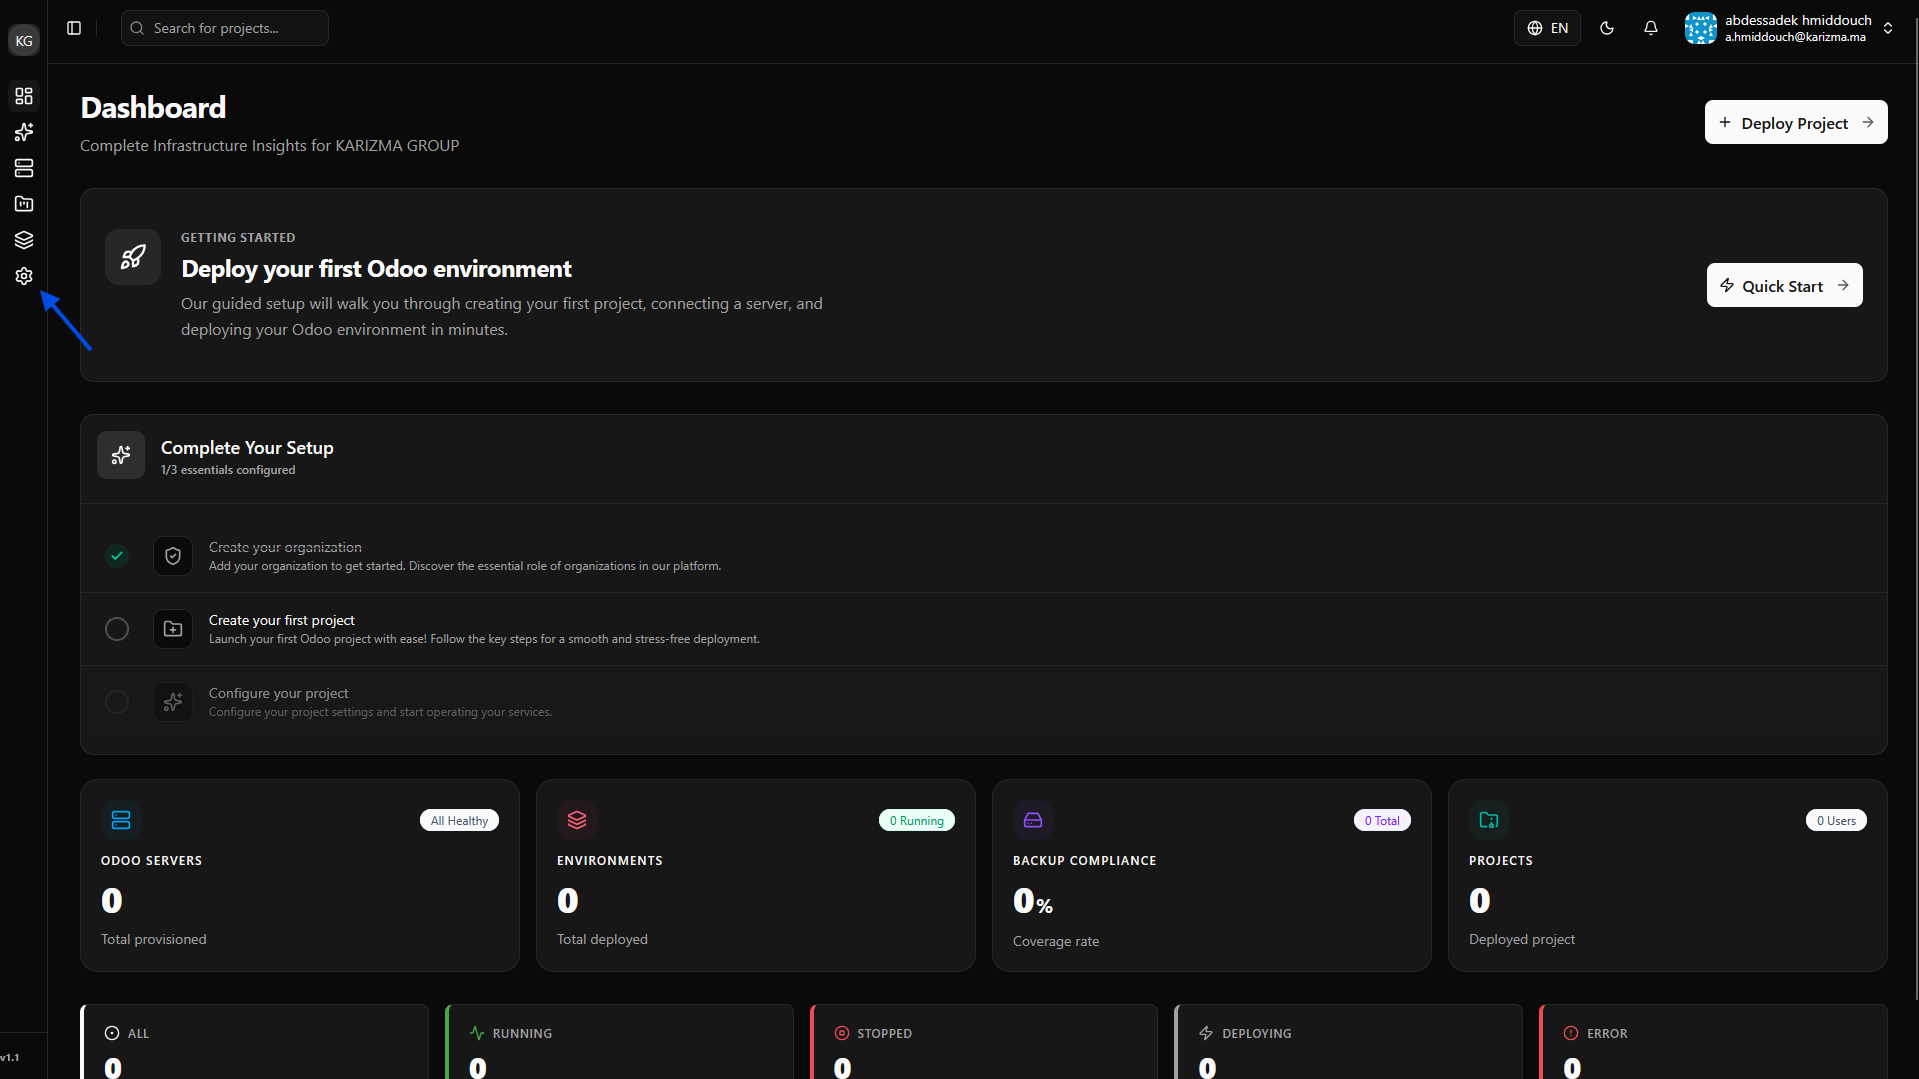Viewport: 1919px width, 1079px height.
Task: Toggle dark mode with the moon icon
Action: (1607, 28)
